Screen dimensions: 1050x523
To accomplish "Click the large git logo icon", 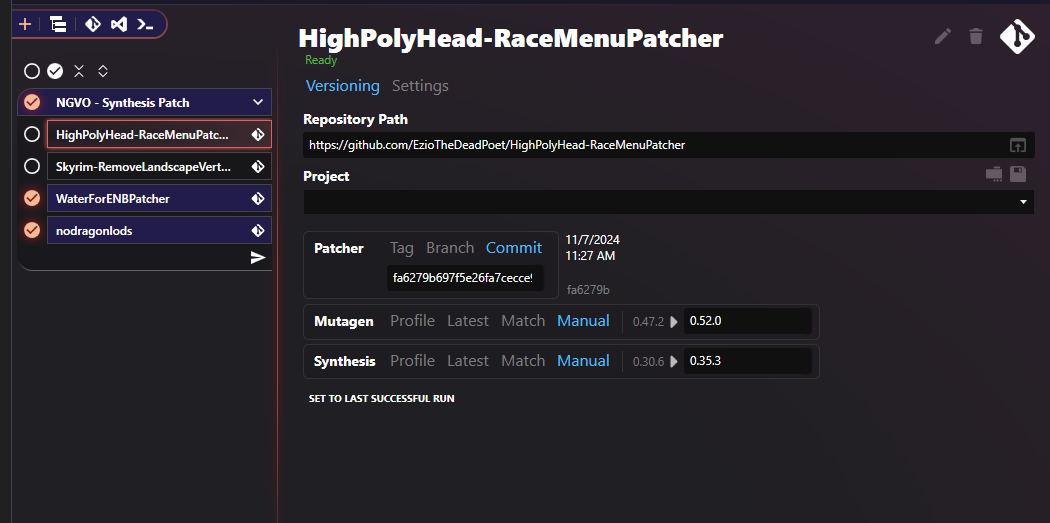I will (1017, 36).
